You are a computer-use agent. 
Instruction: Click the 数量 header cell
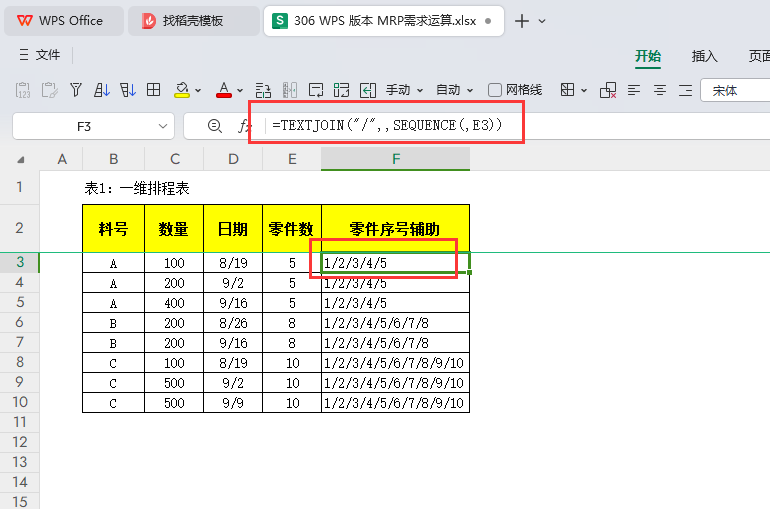[x=174, y=229]
